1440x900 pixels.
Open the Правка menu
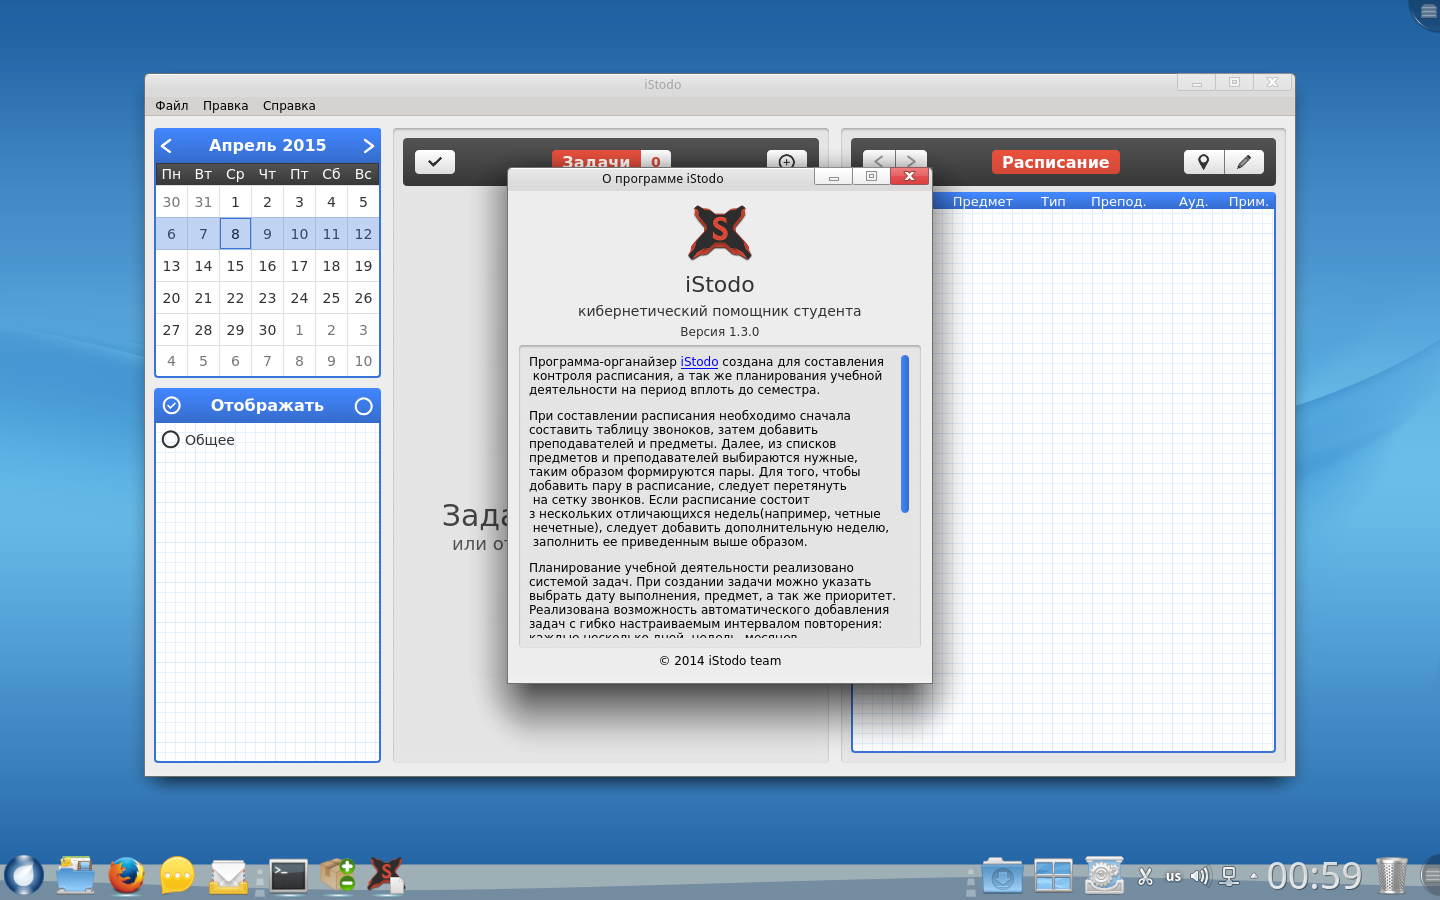click(226, 106)
